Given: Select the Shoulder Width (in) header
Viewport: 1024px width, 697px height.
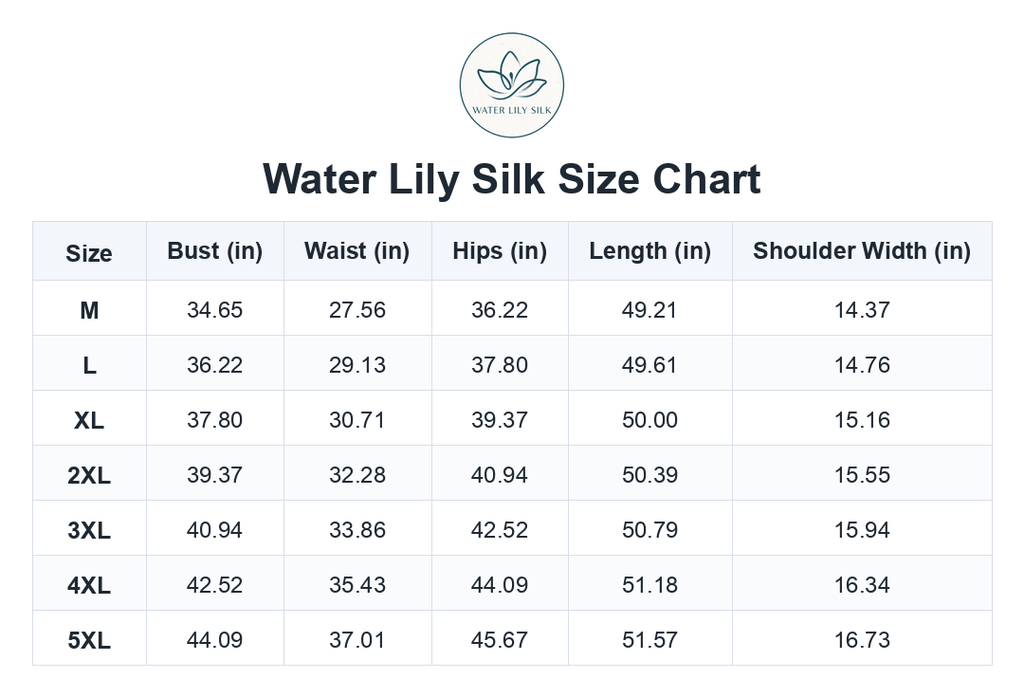Looking at the screenshot, I should pyautogui.click(x=862, y=251).
